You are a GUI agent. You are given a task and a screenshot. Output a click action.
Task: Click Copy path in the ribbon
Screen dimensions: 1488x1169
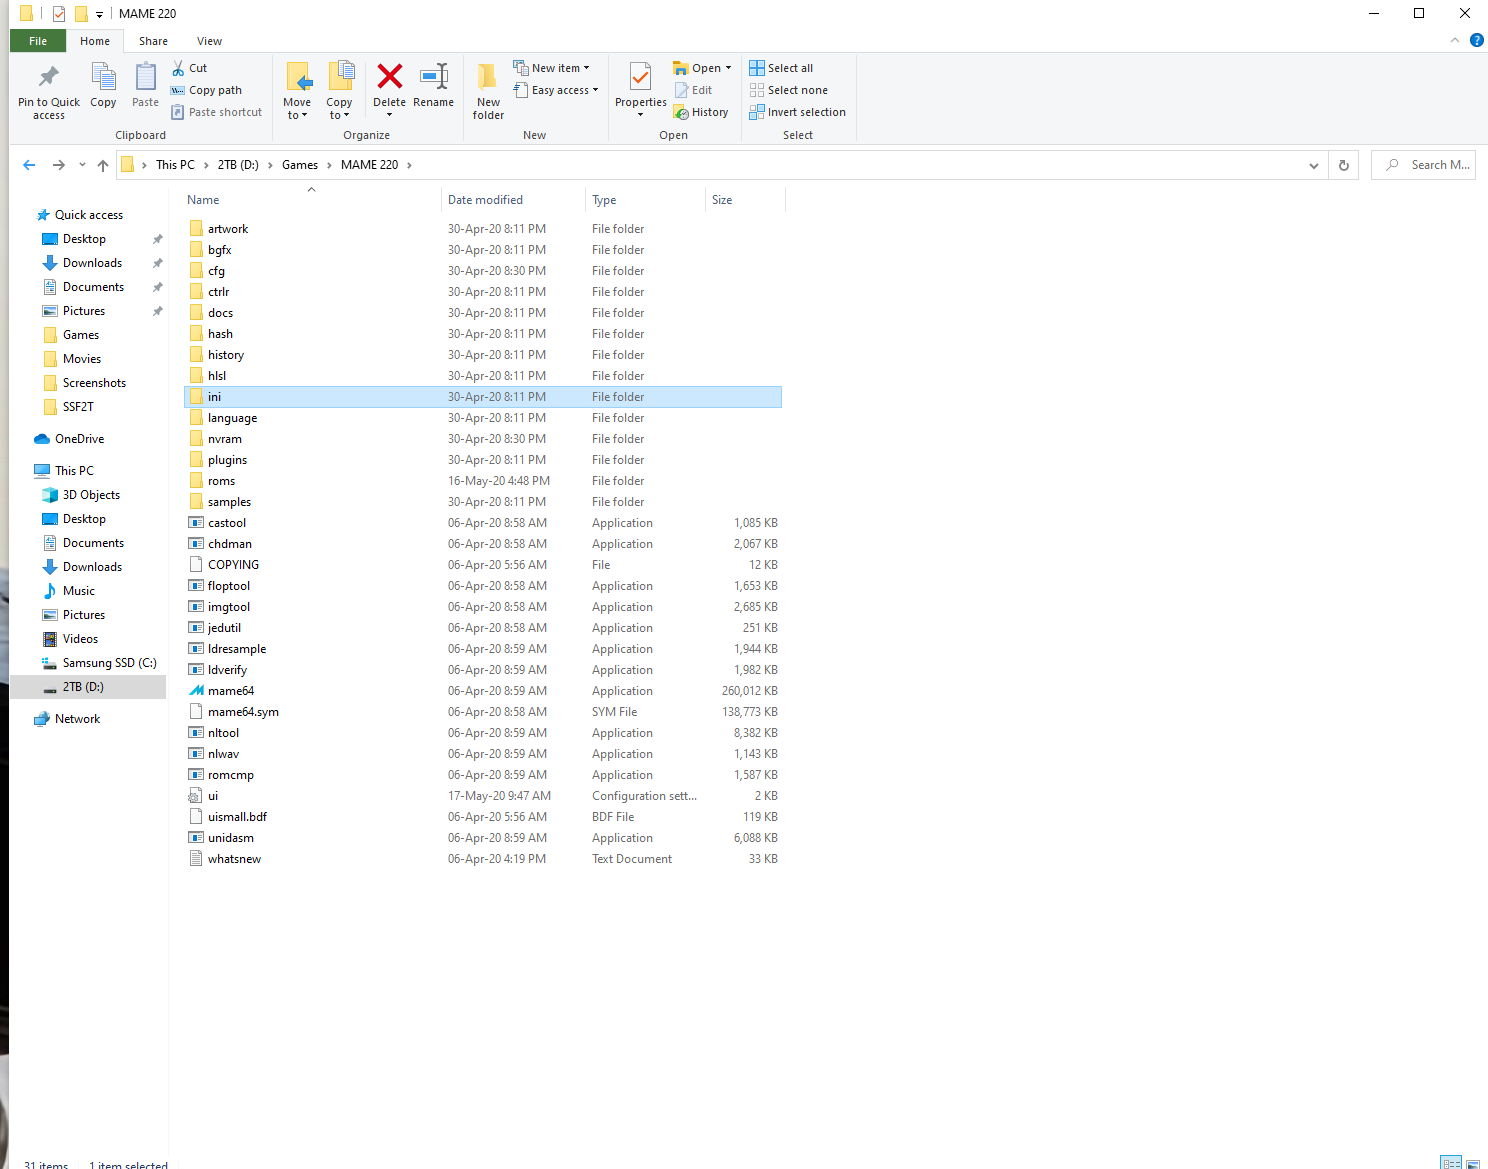click(x=206, y=90)
